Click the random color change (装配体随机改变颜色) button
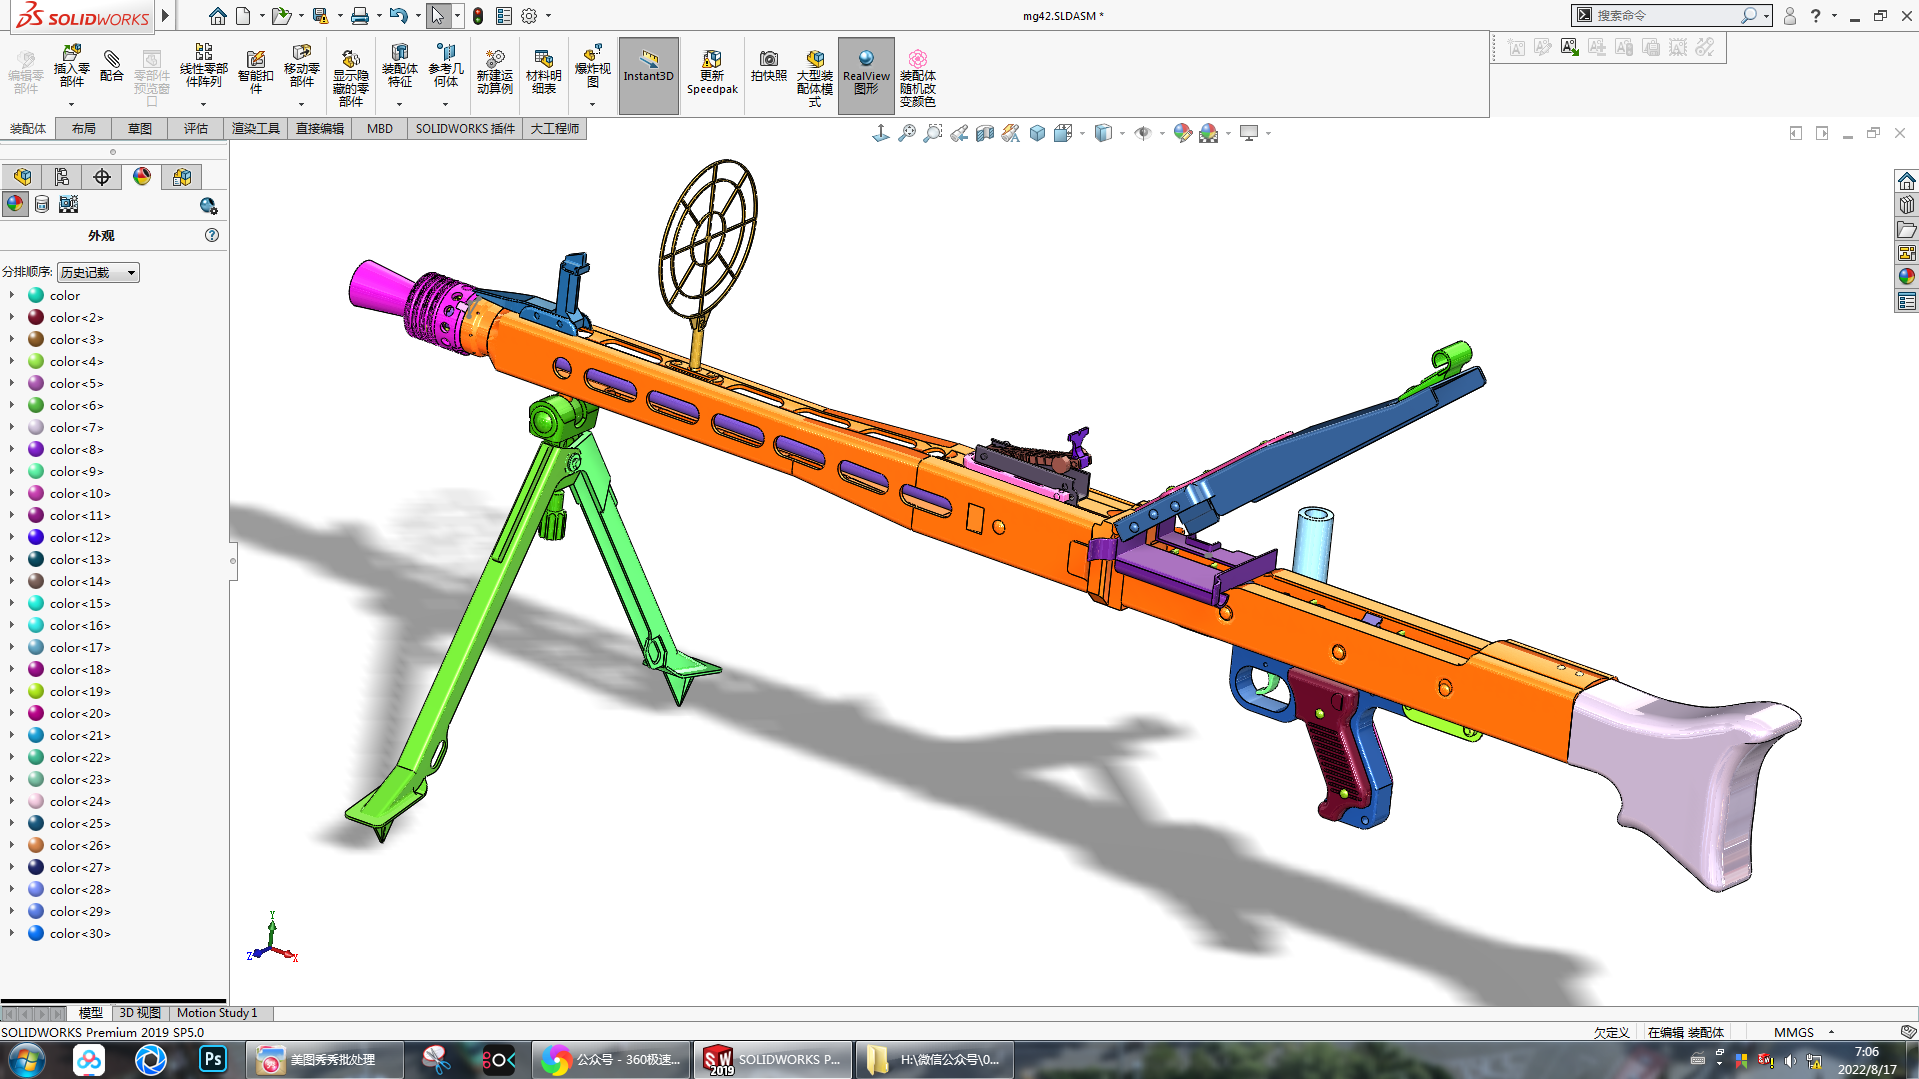Viewport: 1919px width, 1079px height. pos(917,75)
